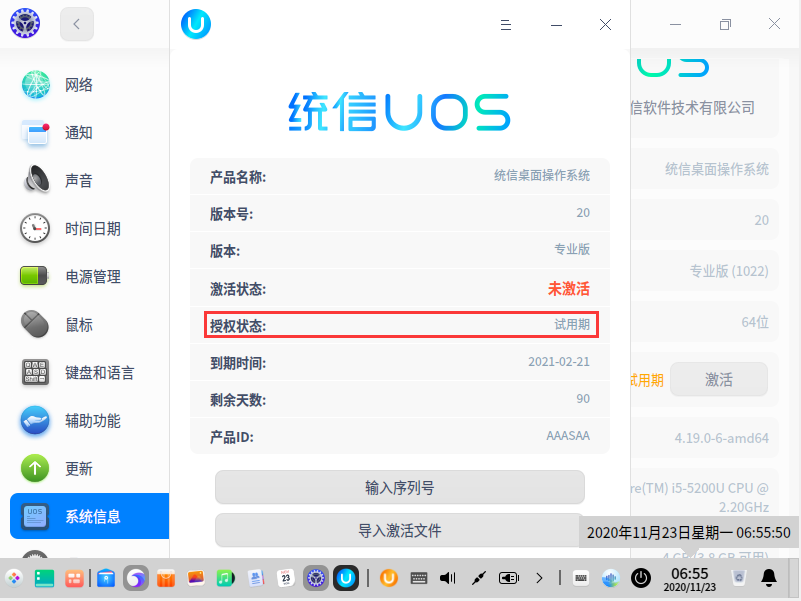
Task: Open the contacts dock icon
Action: click(x=256, y=578)
